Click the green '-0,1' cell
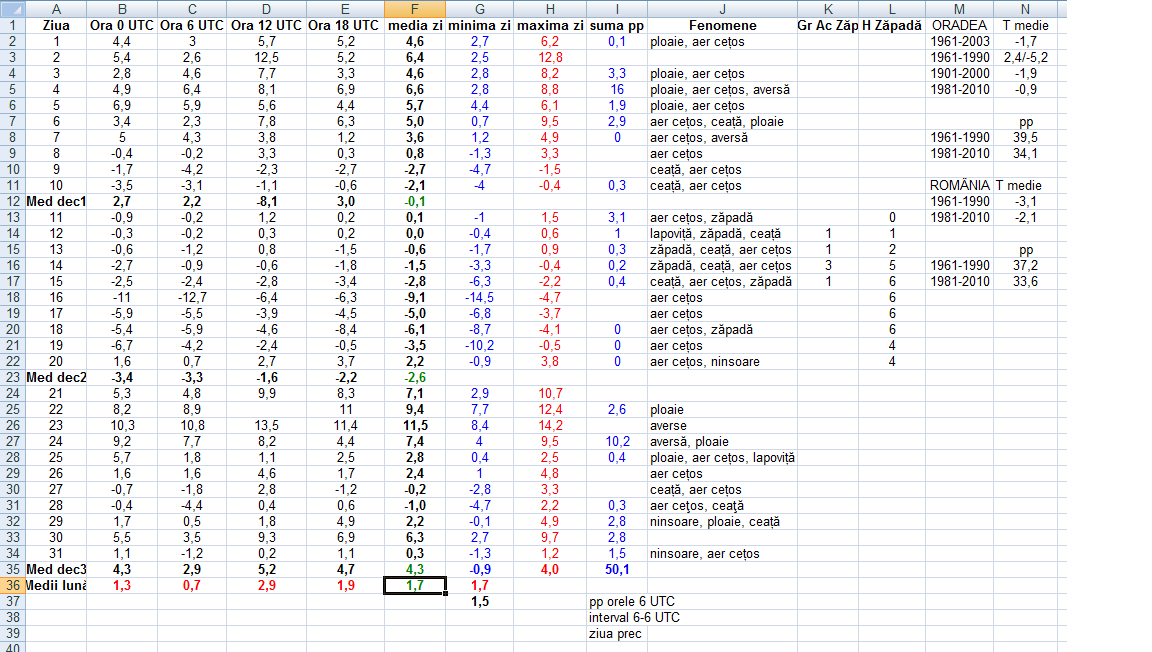Viewport: 1152px width, 652px height. click(x=414, y=201)
